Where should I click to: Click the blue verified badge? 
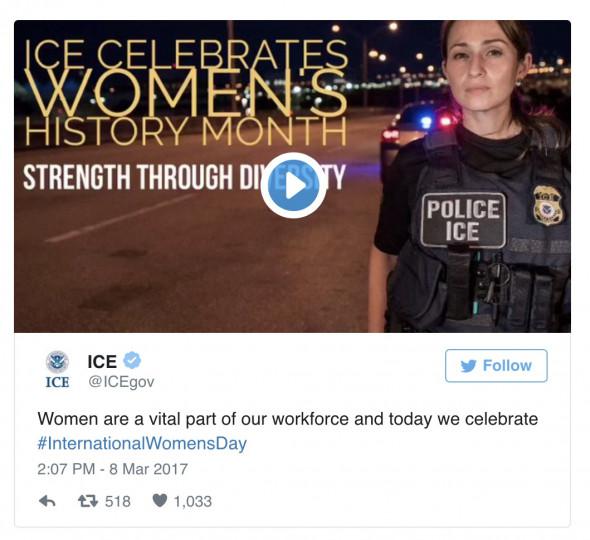click(132, 361)
